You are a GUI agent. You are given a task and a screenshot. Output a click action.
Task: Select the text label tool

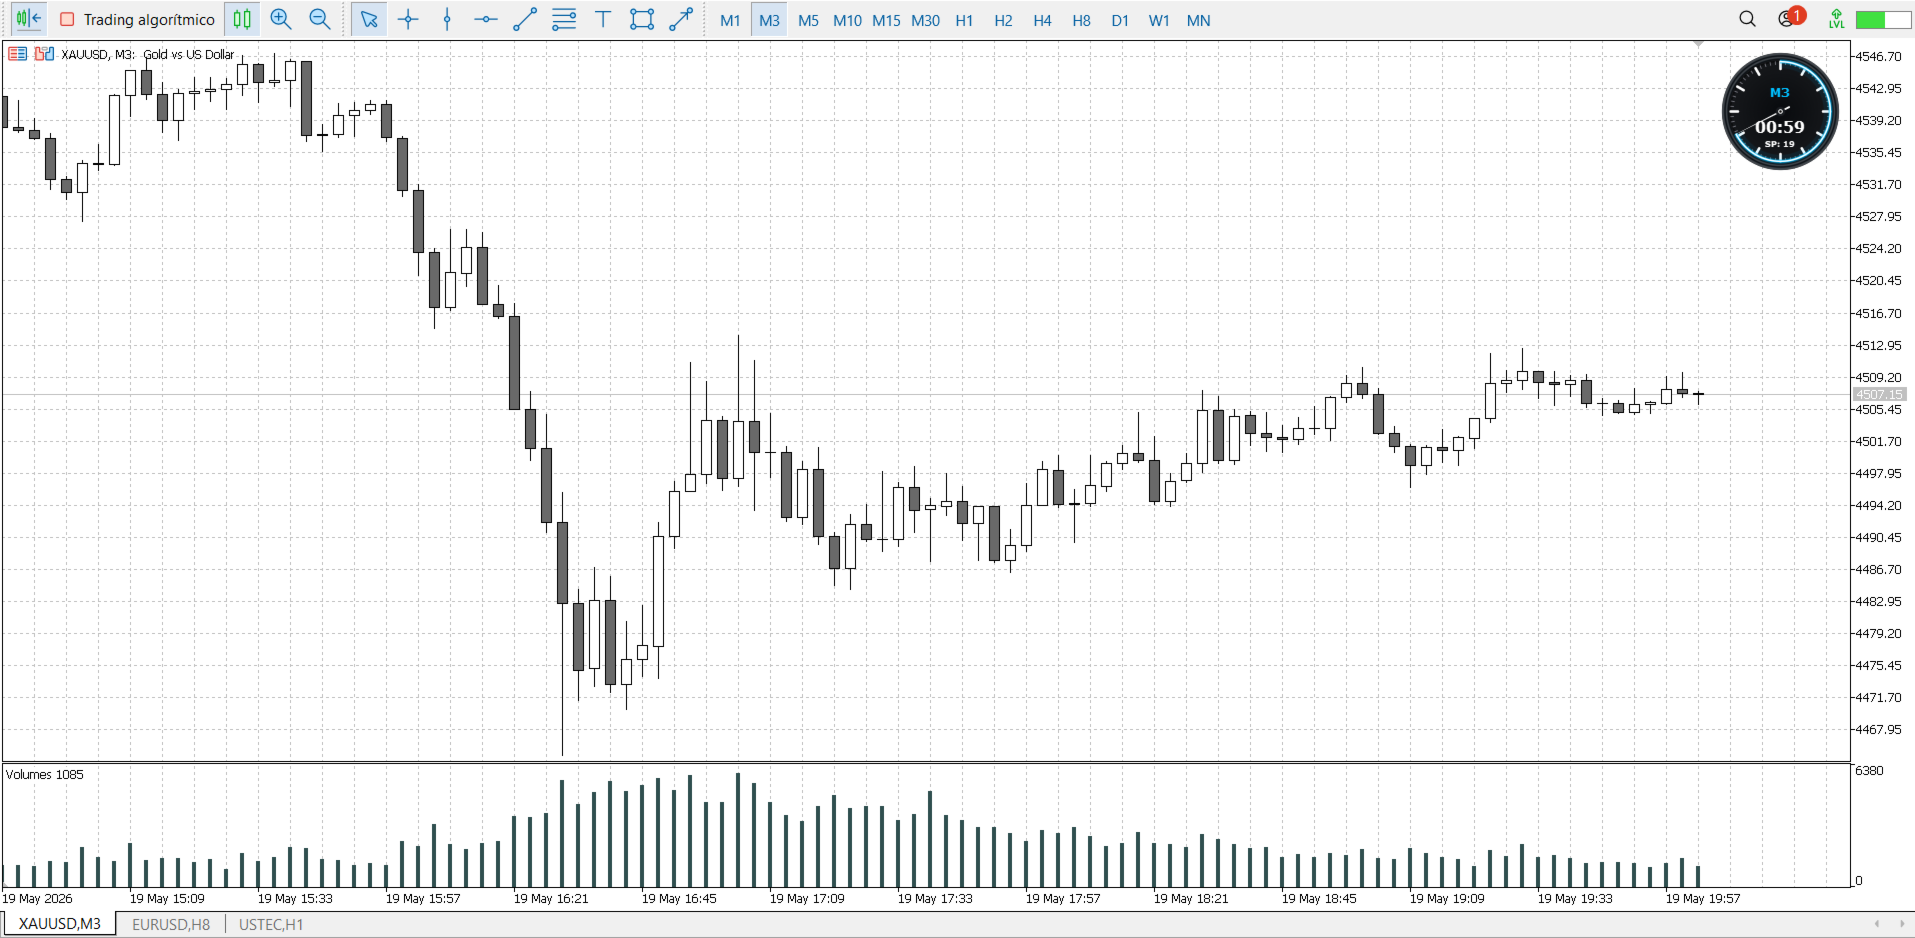pos(603,20)
